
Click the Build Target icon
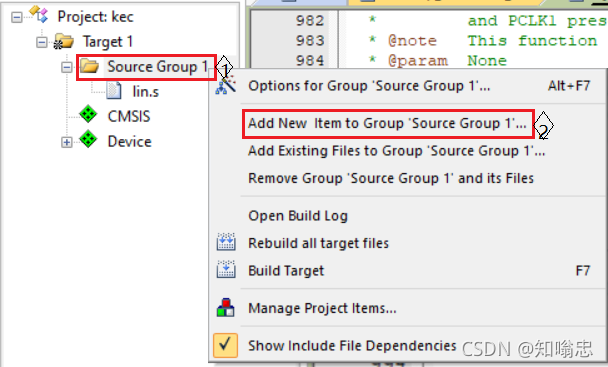coord(226,269)
